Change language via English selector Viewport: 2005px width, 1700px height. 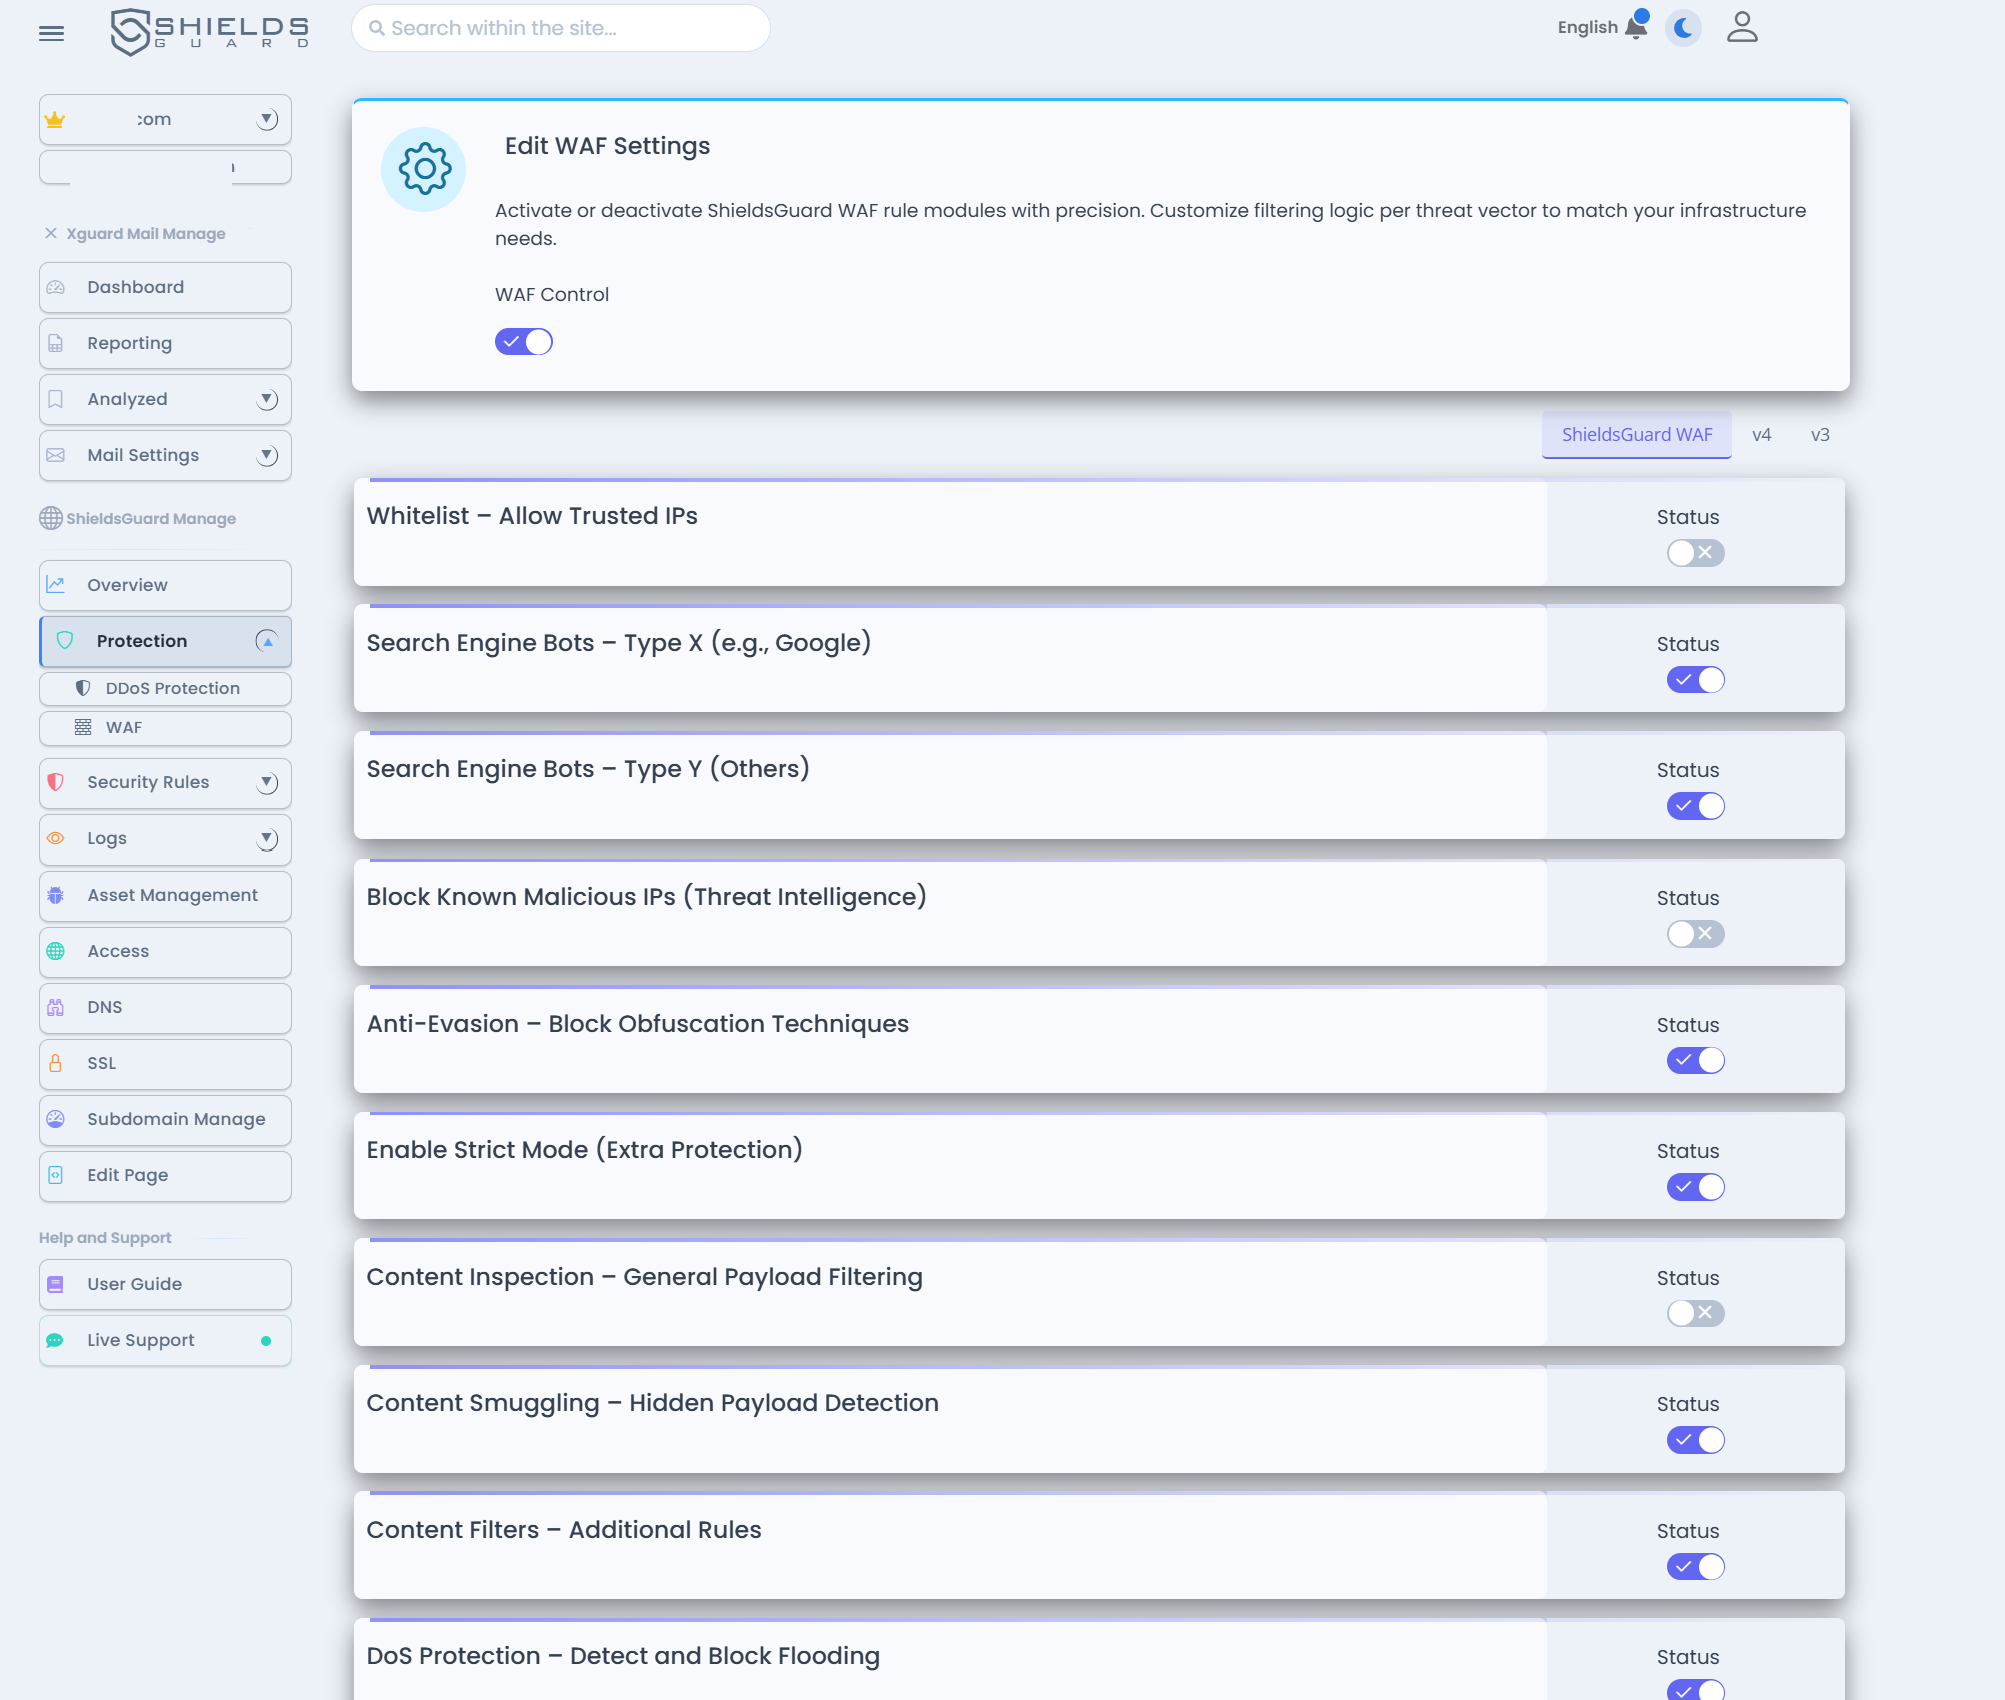coord(1587,27)
